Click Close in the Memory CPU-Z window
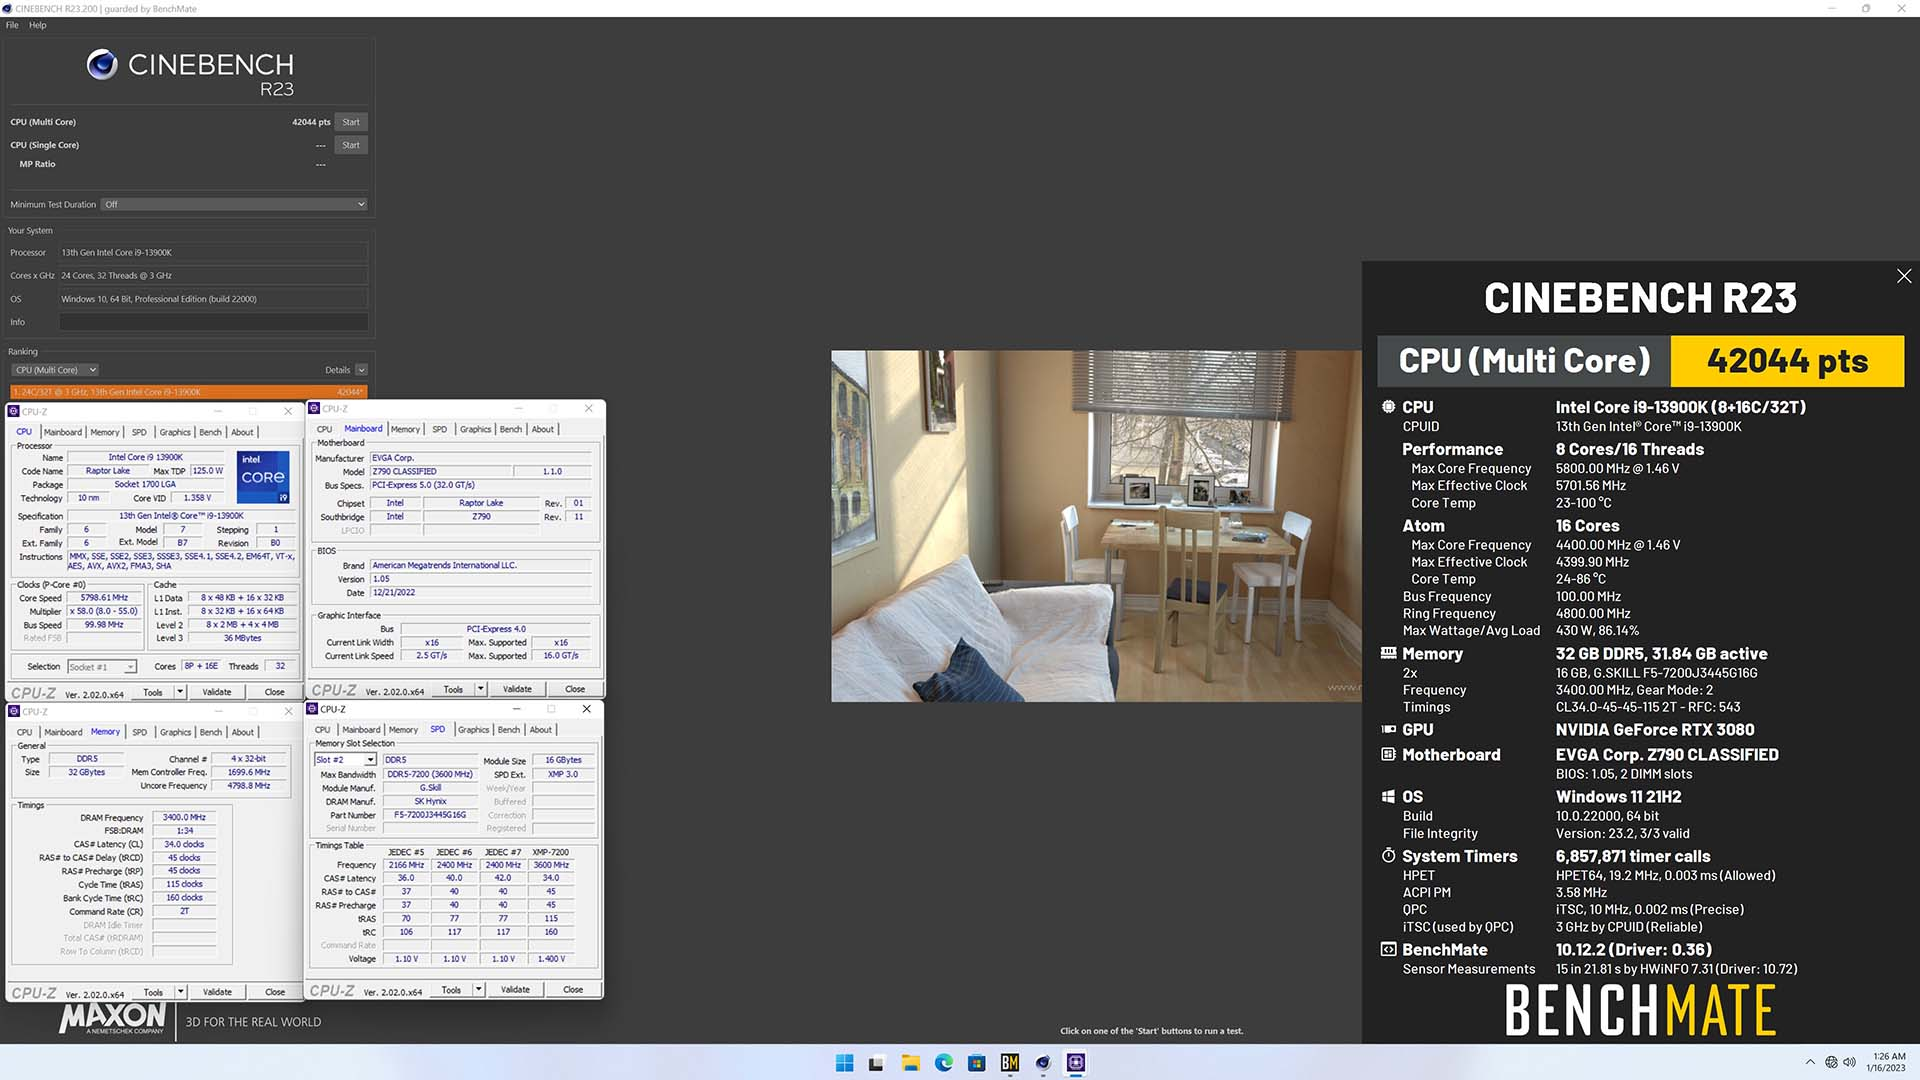This screenshot has width=1920, height=1080. point(275,992)
